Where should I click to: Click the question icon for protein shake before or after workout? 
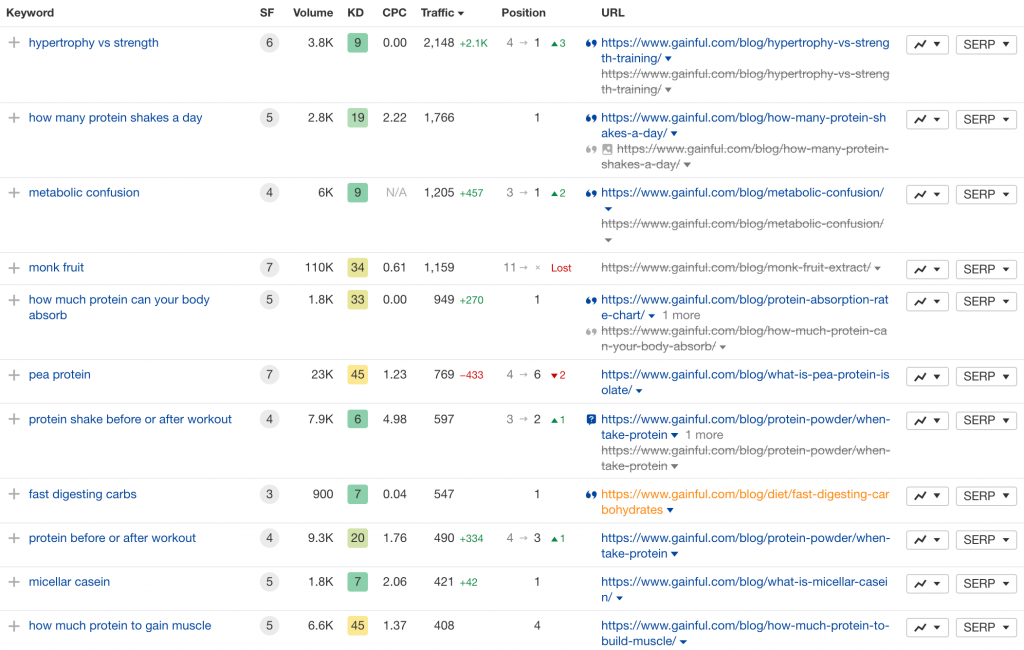[591, 420]
